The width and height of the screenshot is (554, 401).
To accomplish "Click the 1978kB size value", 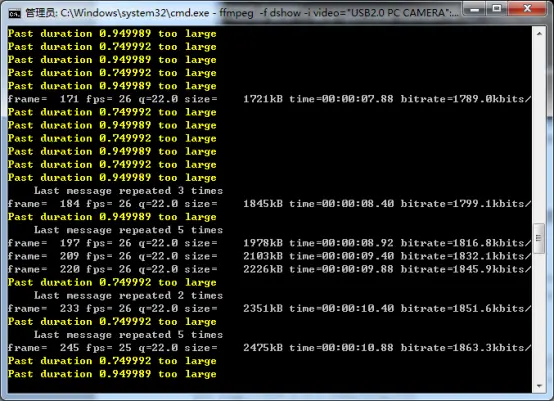I will (x=263, y=243).
